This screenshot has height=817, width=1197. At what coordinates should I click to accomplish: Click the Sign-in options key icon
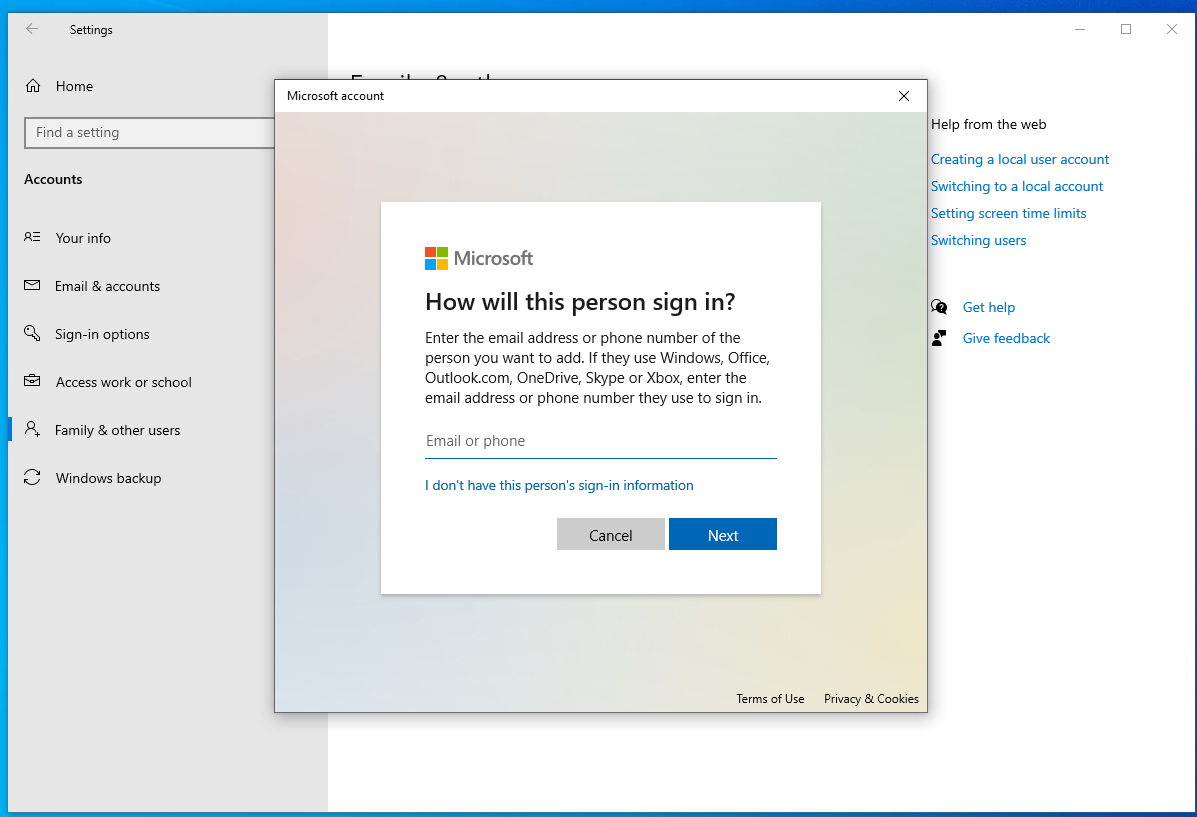pyautogui.click(x=32, y=334)
